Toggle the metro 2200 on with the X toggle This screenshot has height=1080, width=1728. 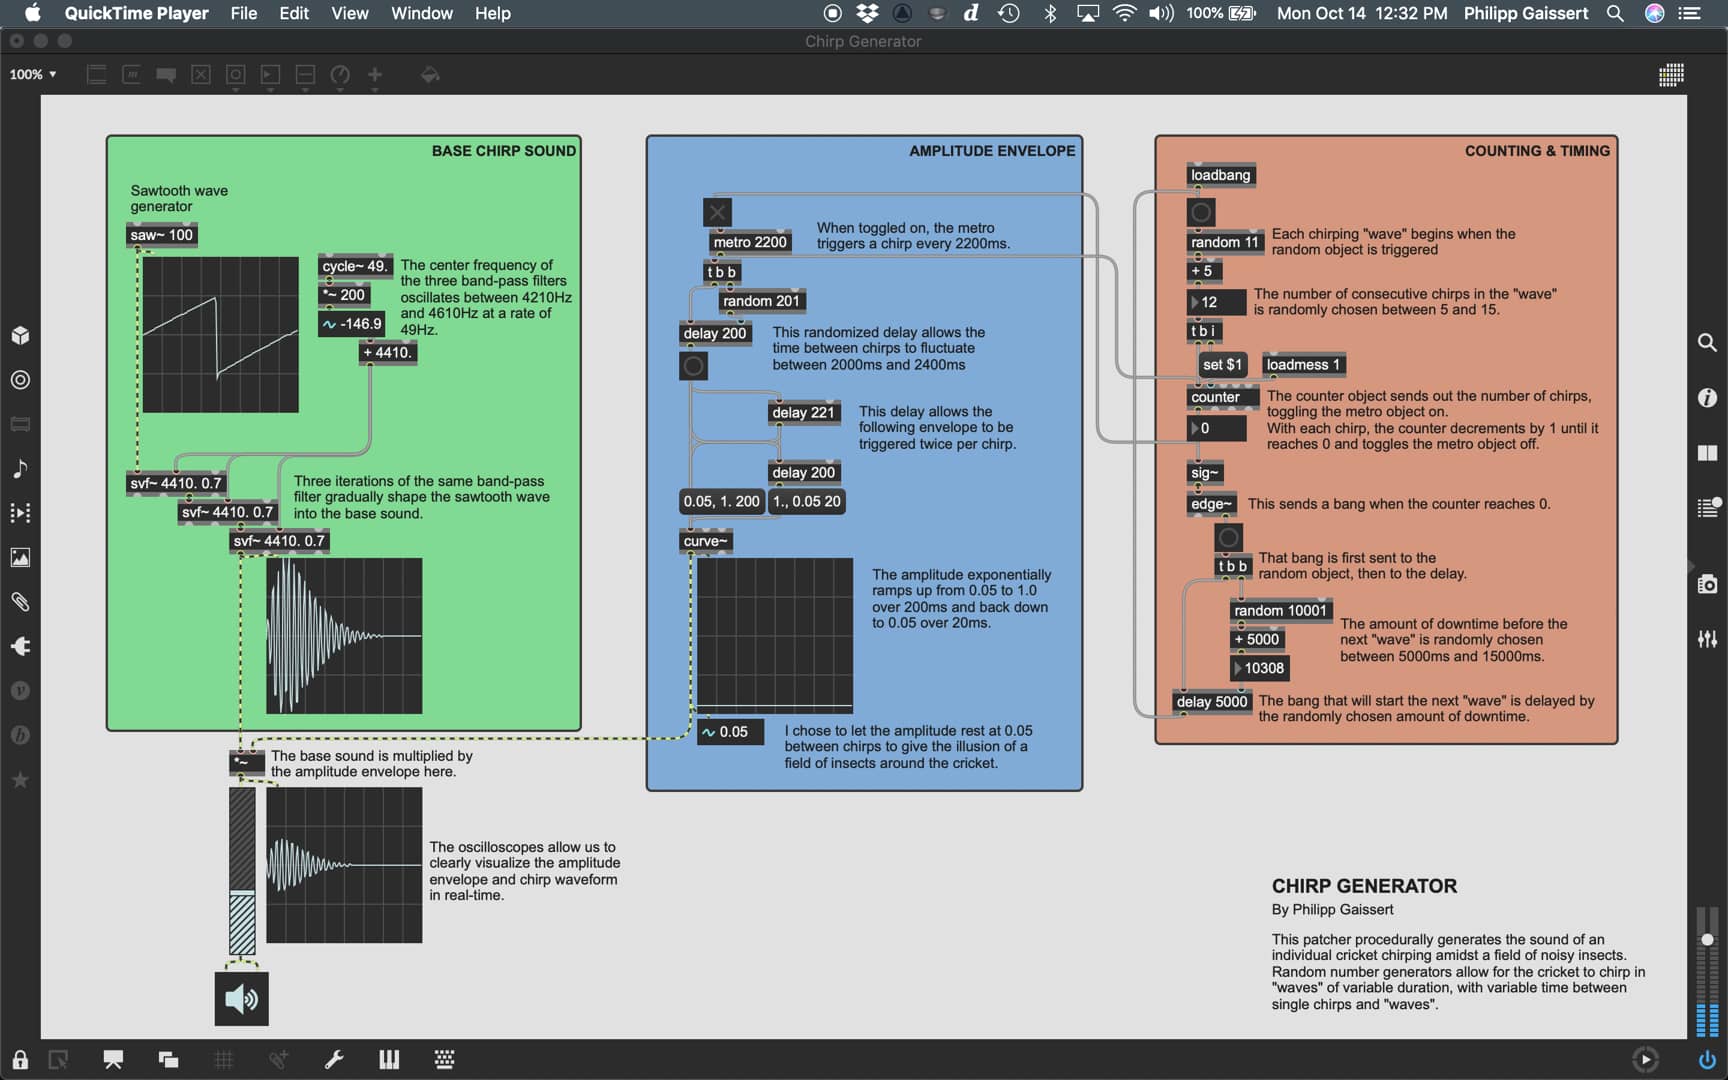pyautogui.click(x=716, y=212)
